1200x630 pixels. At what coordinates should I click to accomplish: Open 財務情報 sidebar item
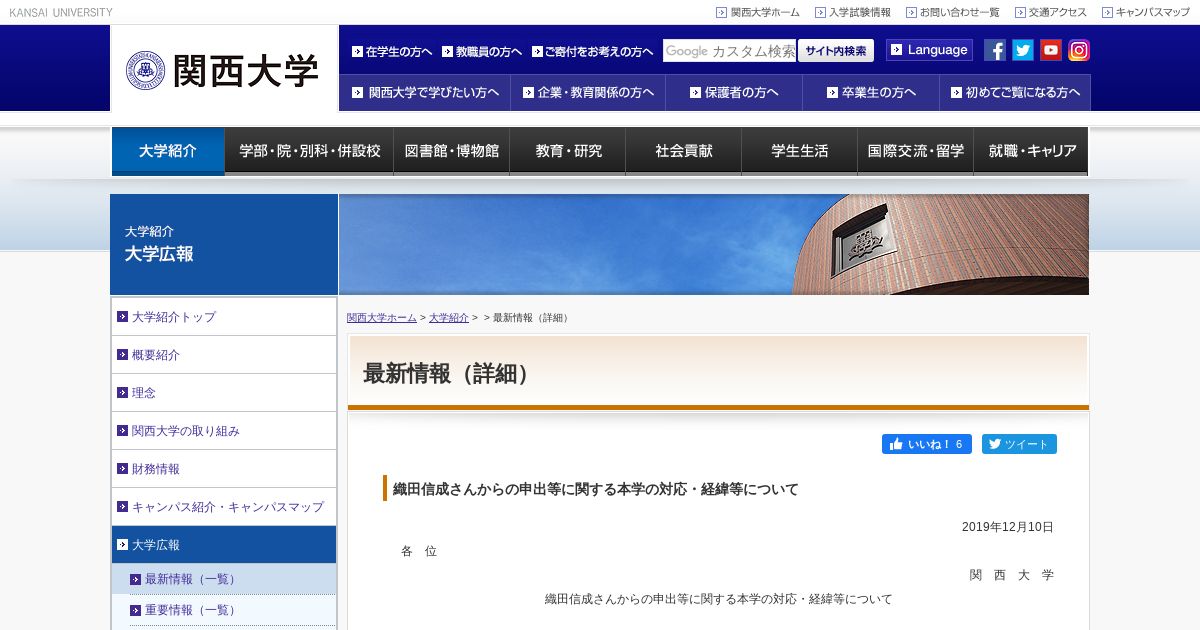pos(224,469)
